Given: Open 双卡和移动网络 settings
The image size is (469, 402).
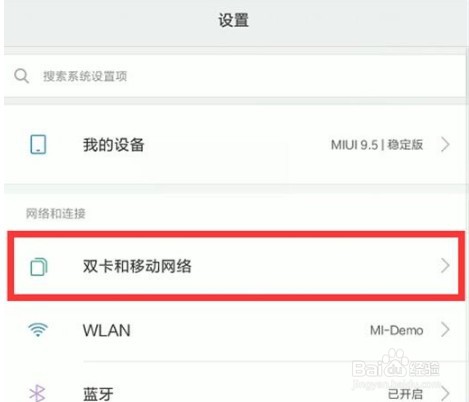Looking at the screenshot, I should [236, 266].
